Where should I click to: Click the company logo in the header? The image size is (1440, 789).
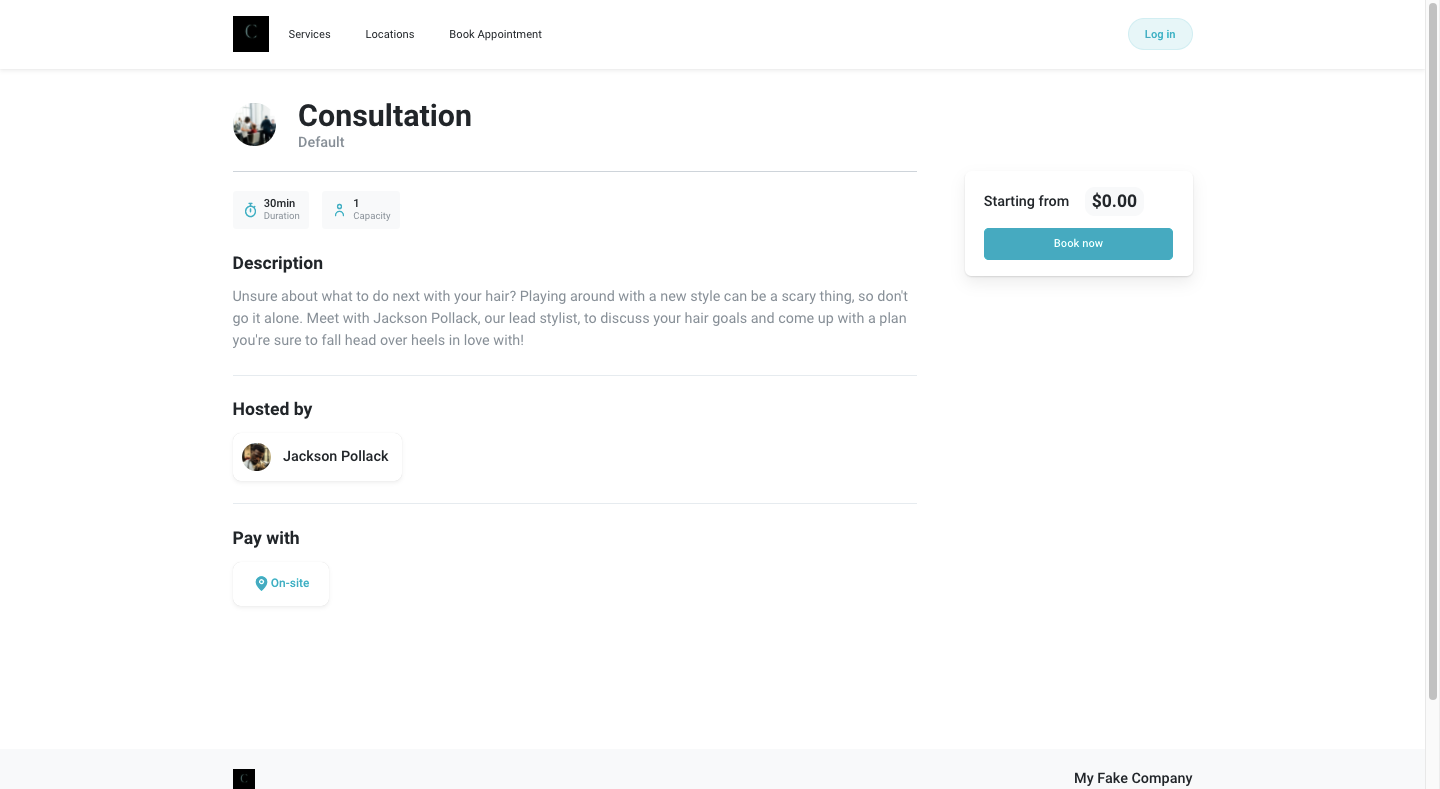[250, 34]
